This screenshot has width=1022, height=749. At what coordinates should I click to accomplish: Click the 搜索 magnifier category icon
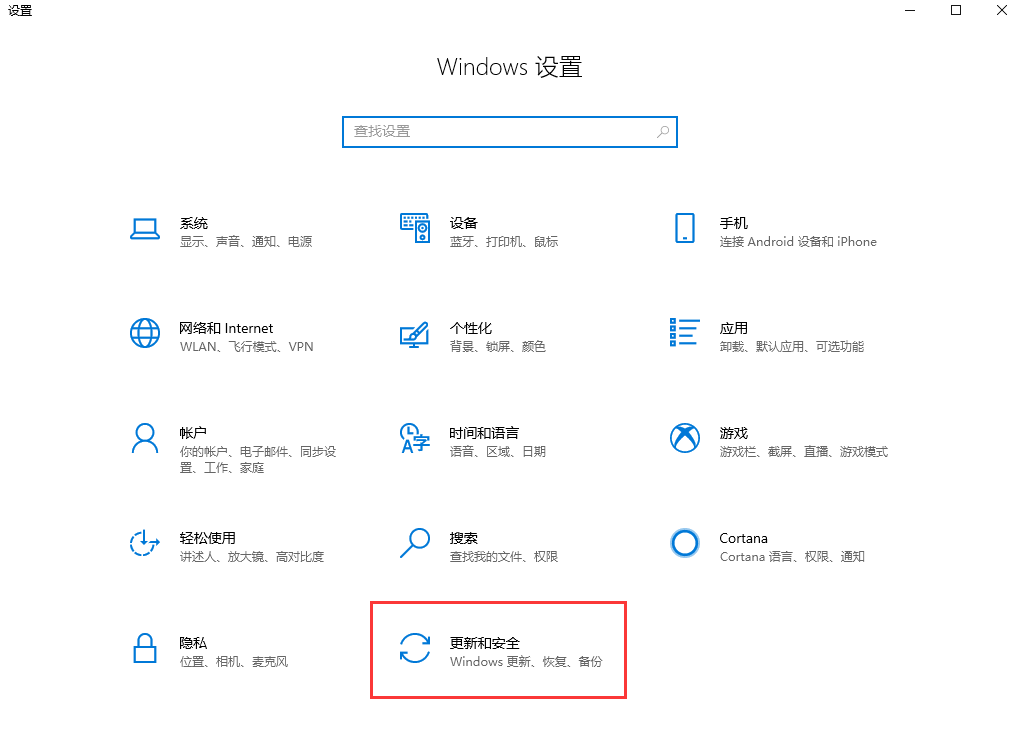point(415,543)
